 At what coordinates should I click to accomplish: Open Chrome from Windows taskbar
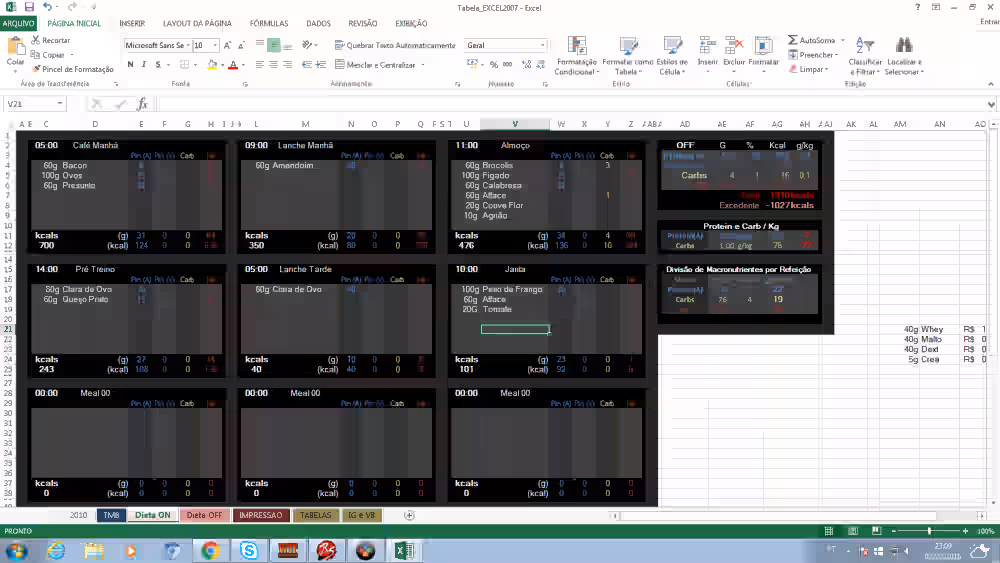pos(210,550)
